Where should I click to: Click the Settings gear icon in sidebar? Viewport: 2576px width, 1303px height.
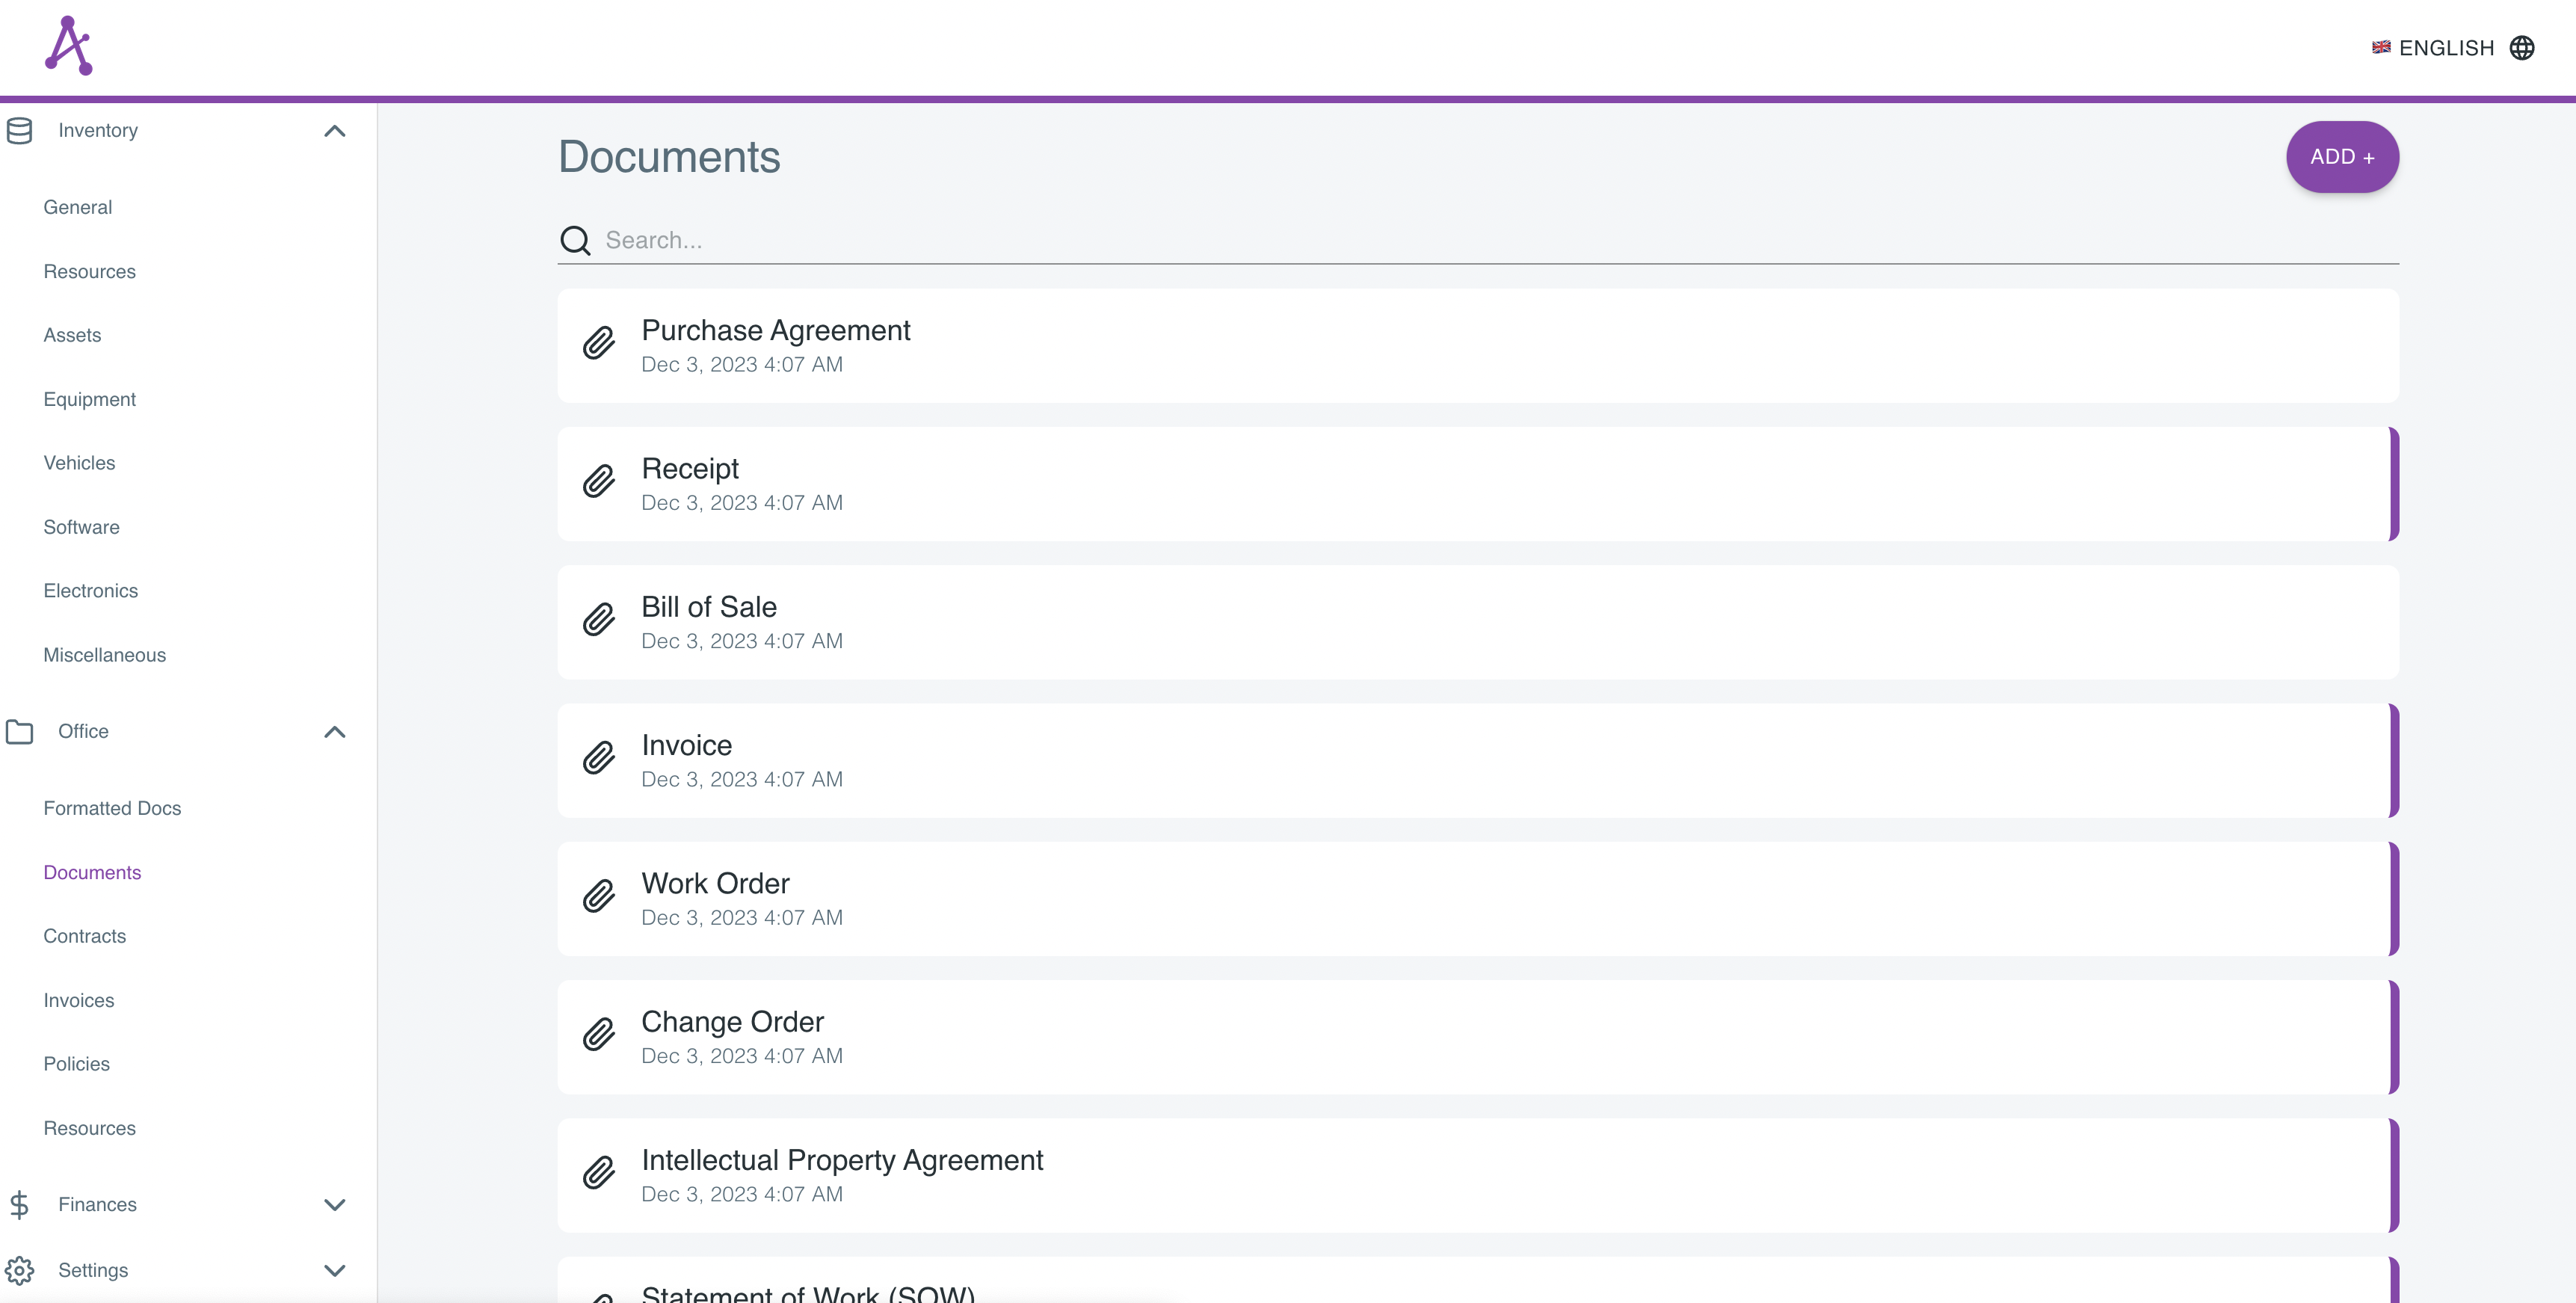(19, 1270)
